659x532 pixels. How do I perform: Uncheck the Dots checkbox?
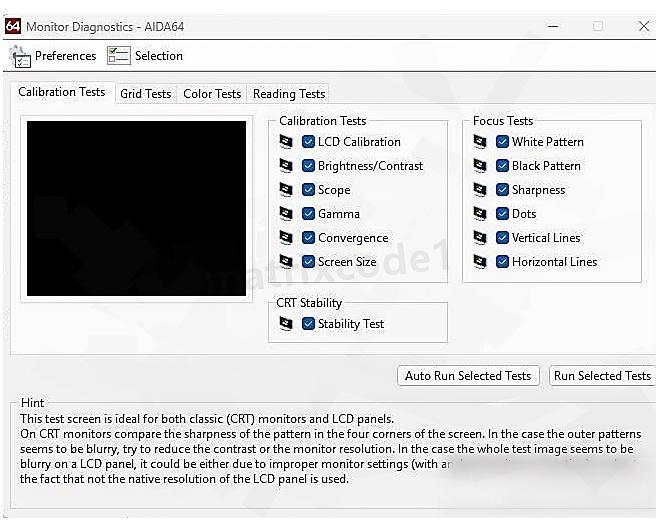[502, 213]
